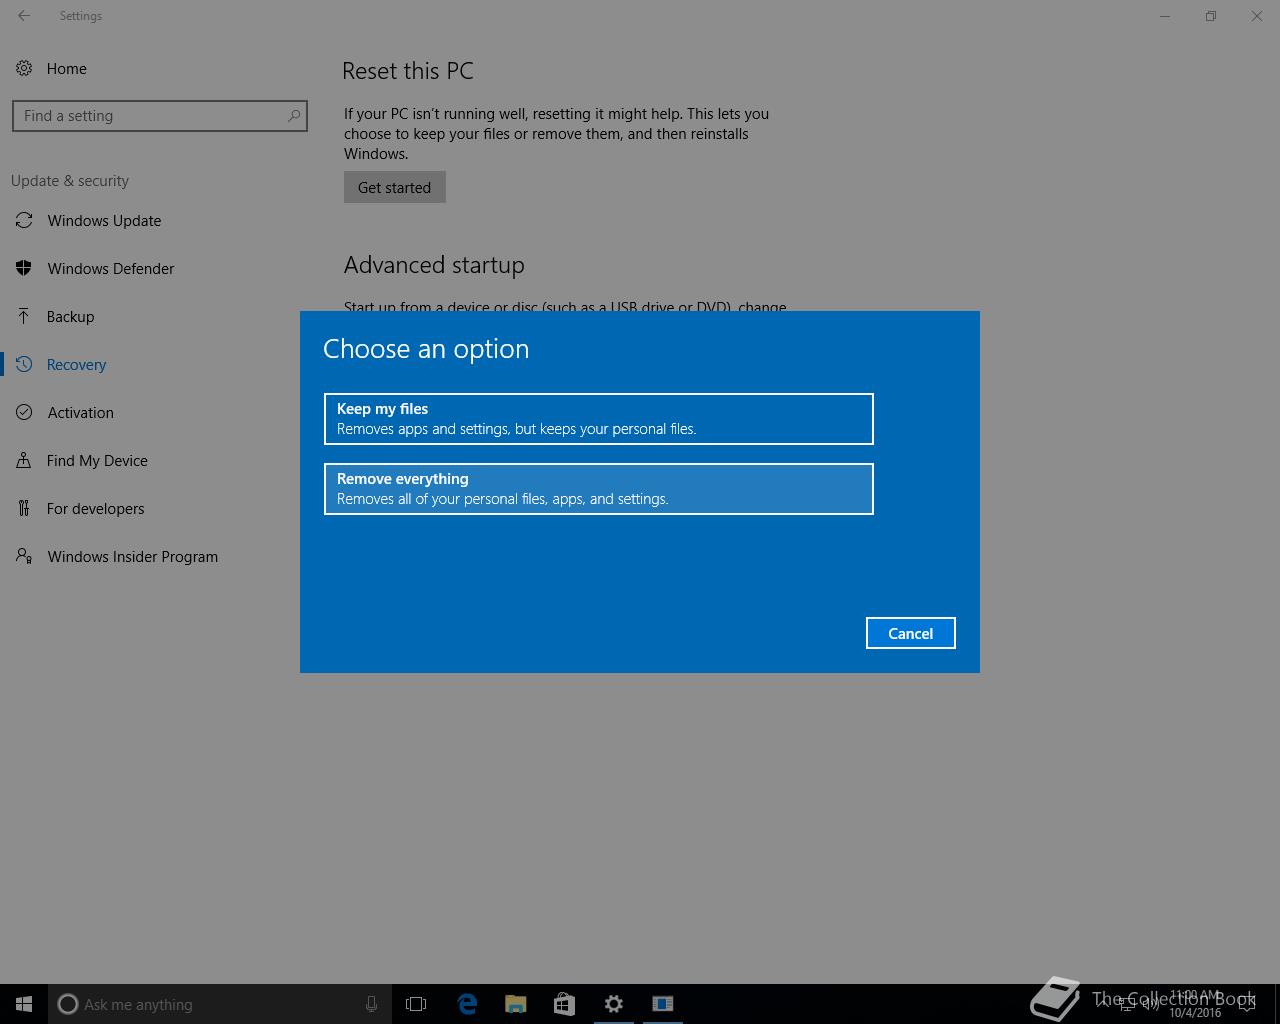Click the Find My Device person icon
The image size is (1280, 1024).
24,460
